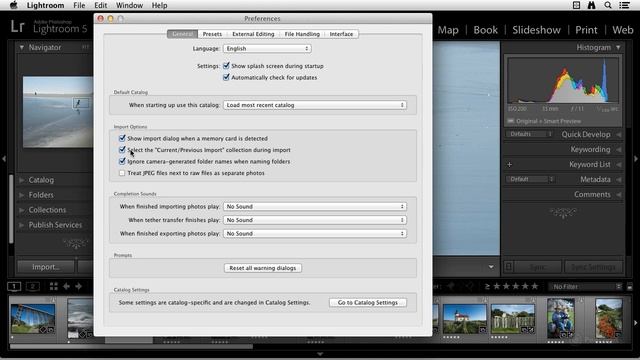Screen dimensions: 640x360
Task: Open the Edit menu
Action: tap(100, 5)
